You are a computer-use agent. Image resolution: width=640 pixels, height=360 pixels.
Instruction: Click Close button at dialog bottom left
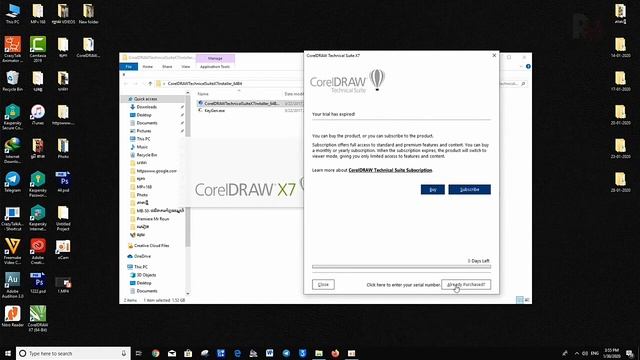(x=323, y=284)
